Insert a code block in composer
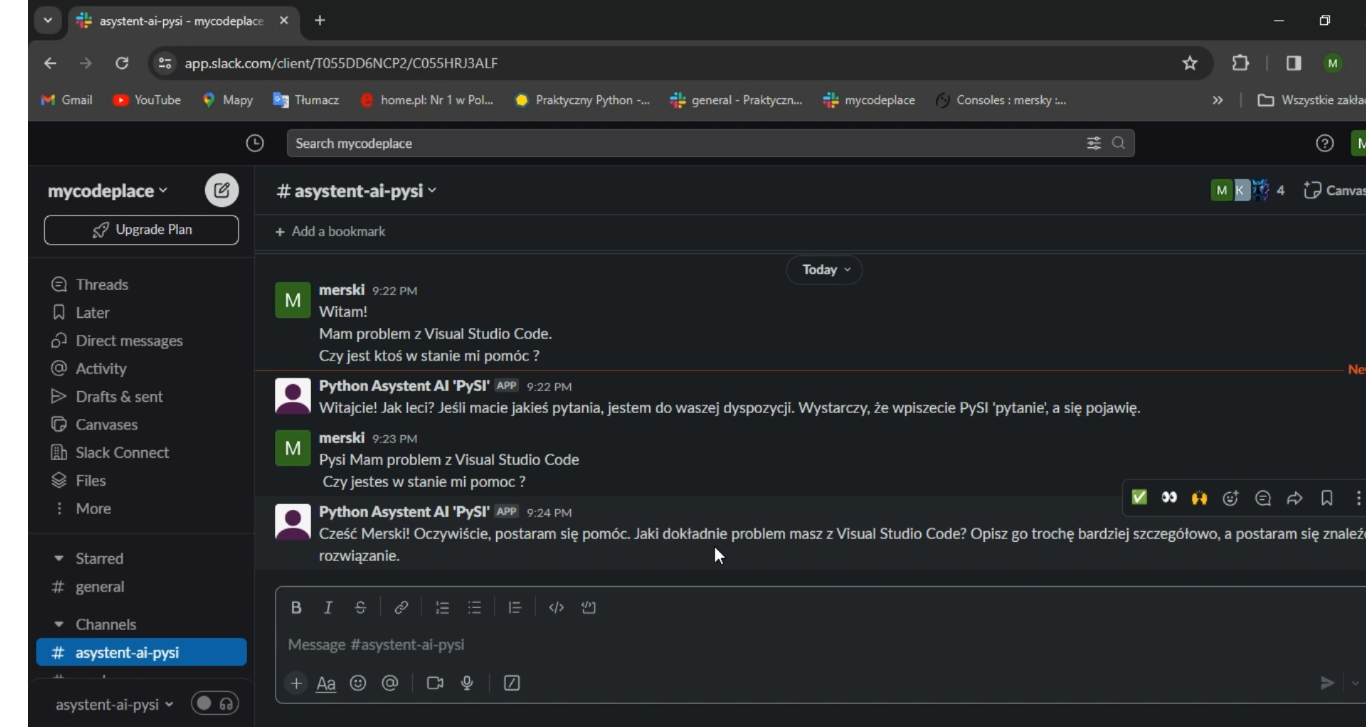 pos(589,607)
